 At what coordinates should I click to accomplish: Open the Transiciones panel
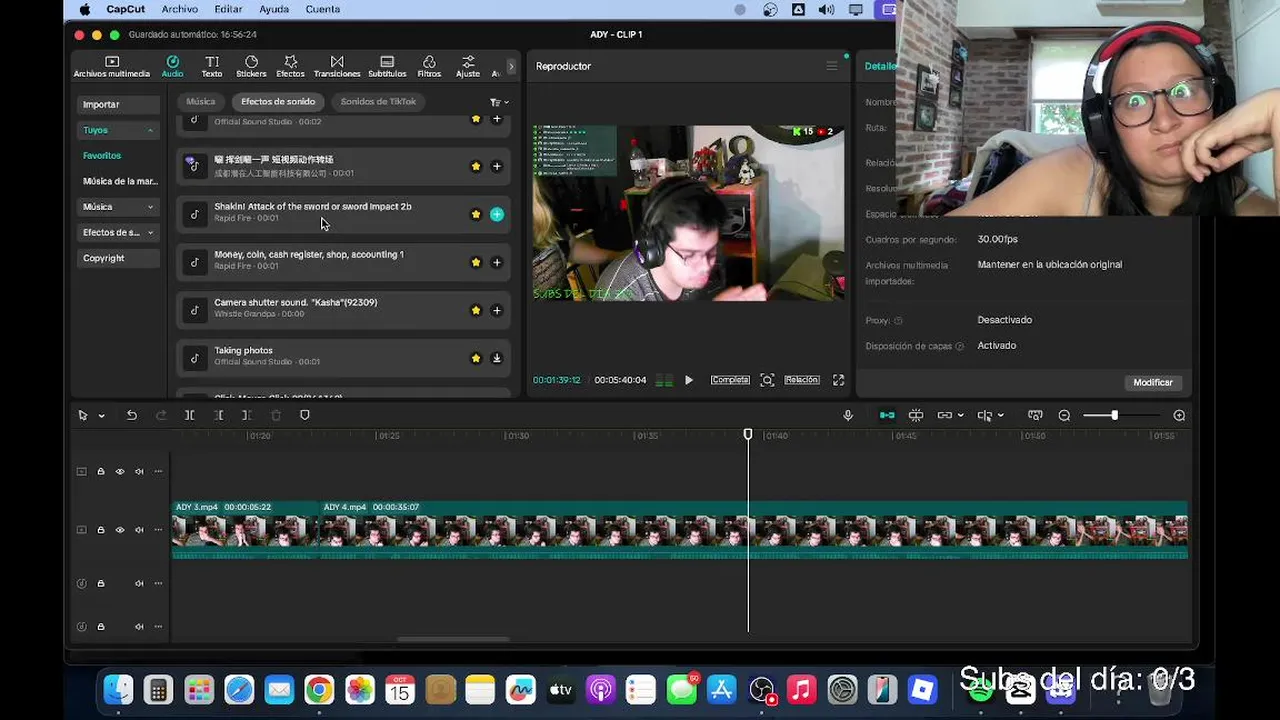click(337, 67)
